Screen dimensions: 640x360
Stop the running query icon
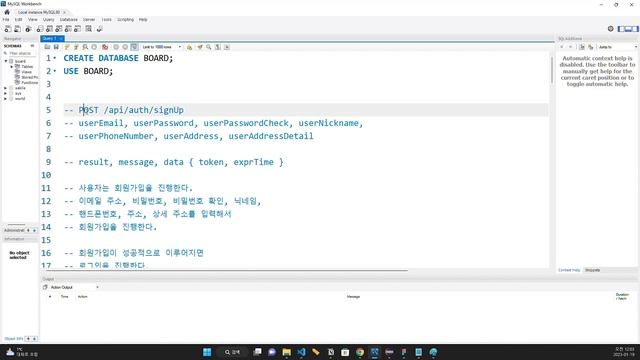click(94, 47)
